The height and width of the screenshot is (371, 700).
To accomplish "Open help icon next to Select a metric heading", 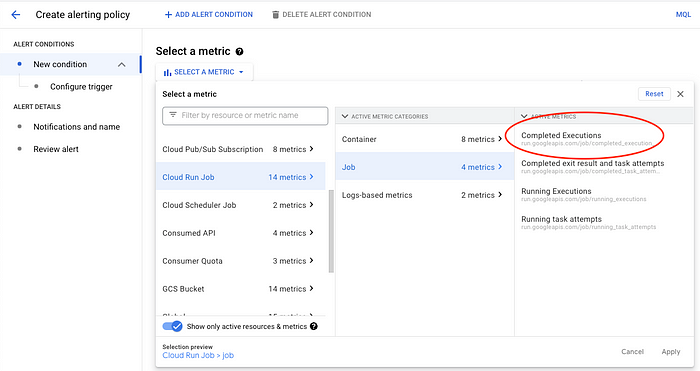I will (x=239, y=52).
